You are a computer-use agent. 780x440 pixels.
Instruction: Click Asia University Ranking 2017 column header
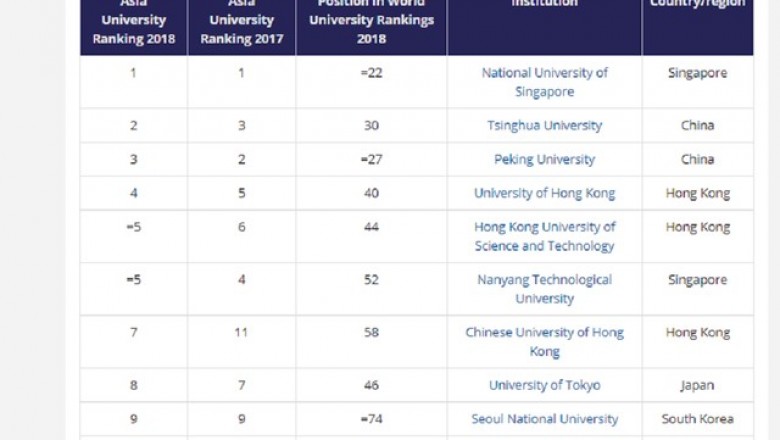(x=242, y=24)
